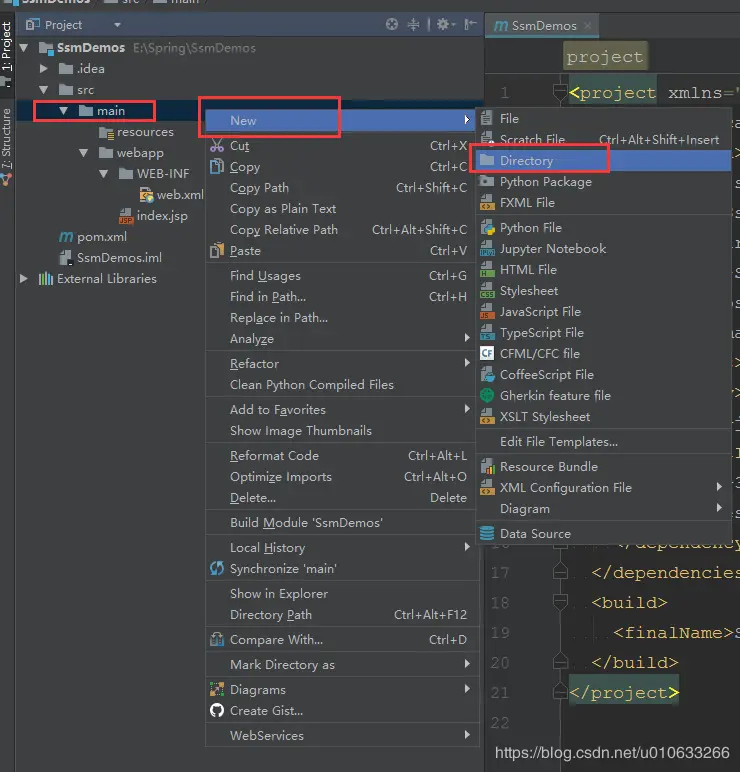Open the XML Configuration File submenu arrow
740x772 pixels.
coord(719,487)
